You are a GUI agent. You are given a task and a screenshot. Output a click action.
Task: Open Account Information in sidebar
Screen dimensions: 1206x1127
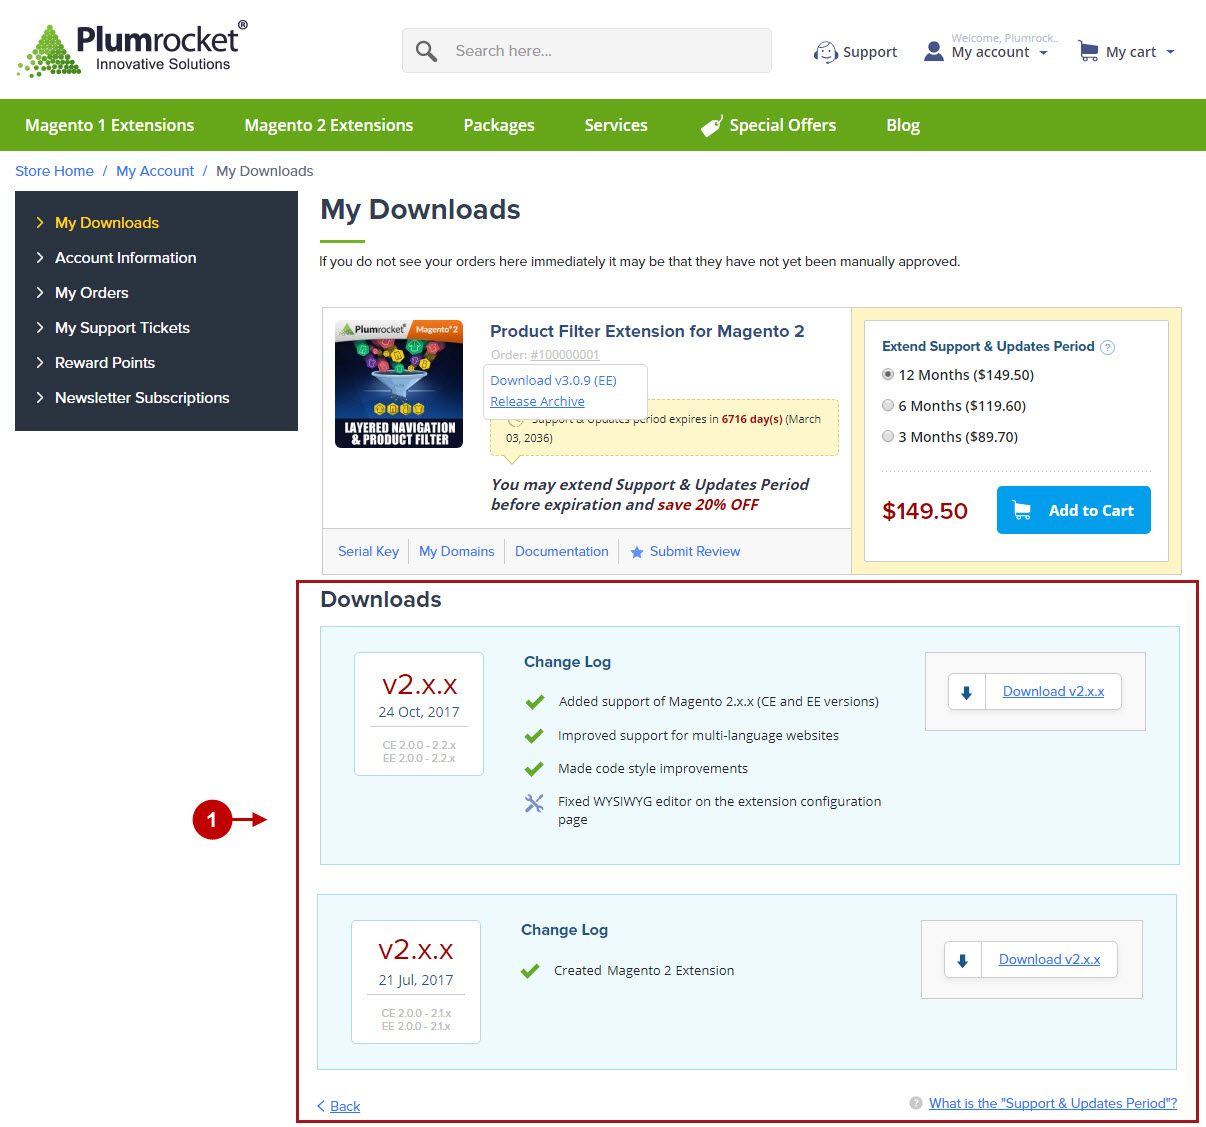126,258
